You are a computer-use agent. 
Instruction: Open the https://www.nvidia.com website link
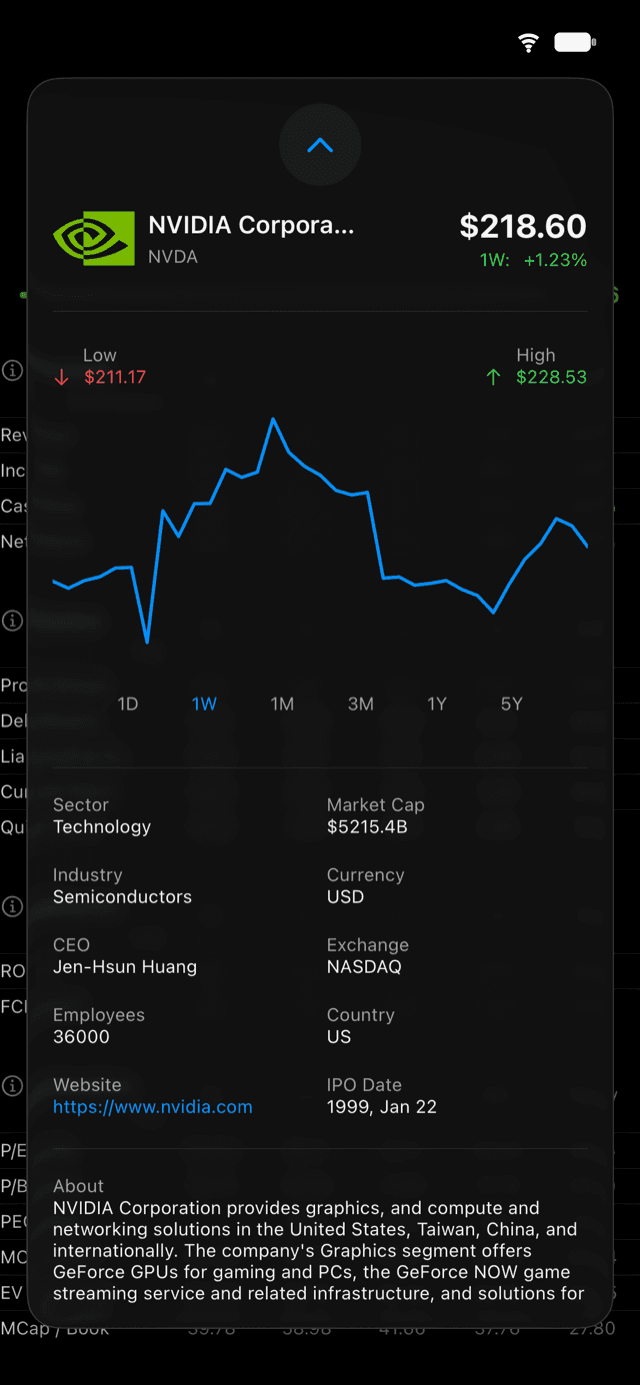(x=153, y=1107)
